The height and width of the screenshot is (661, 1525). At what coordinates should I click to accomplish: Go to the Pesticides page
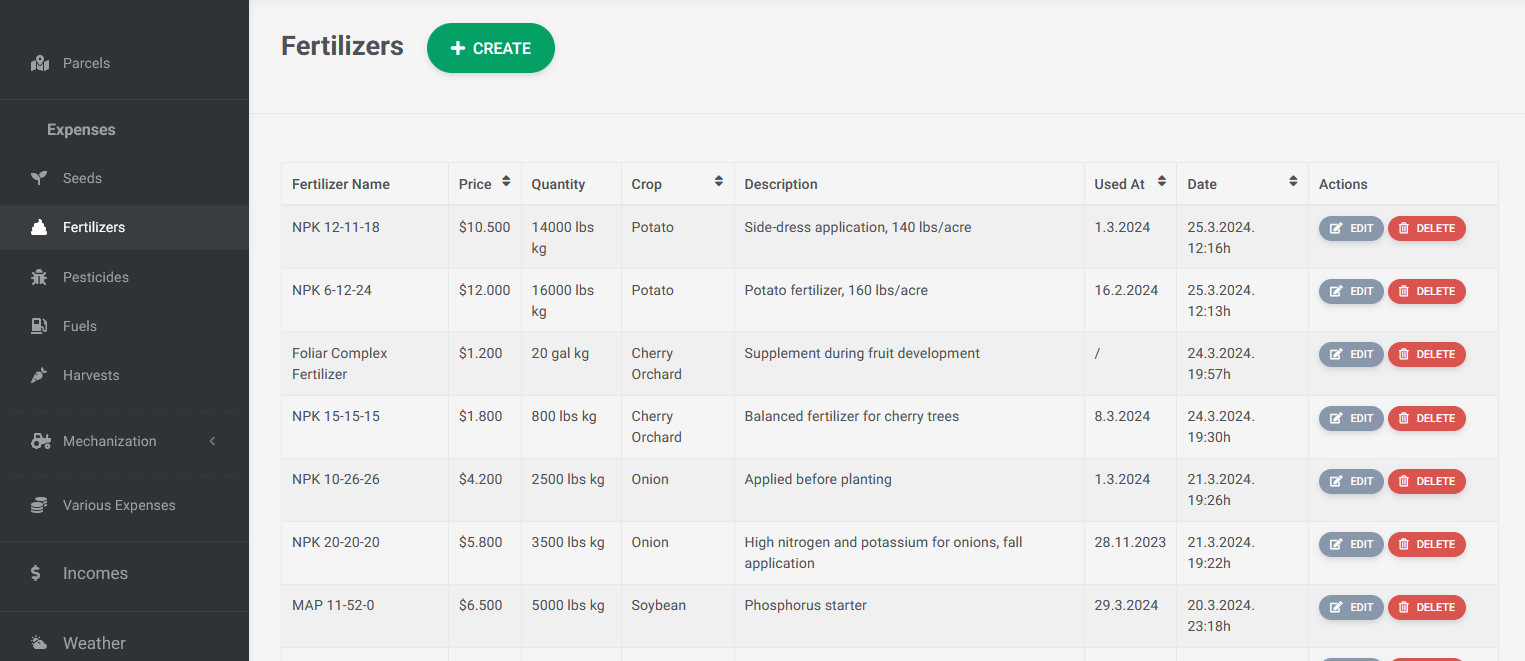[124, 277]
